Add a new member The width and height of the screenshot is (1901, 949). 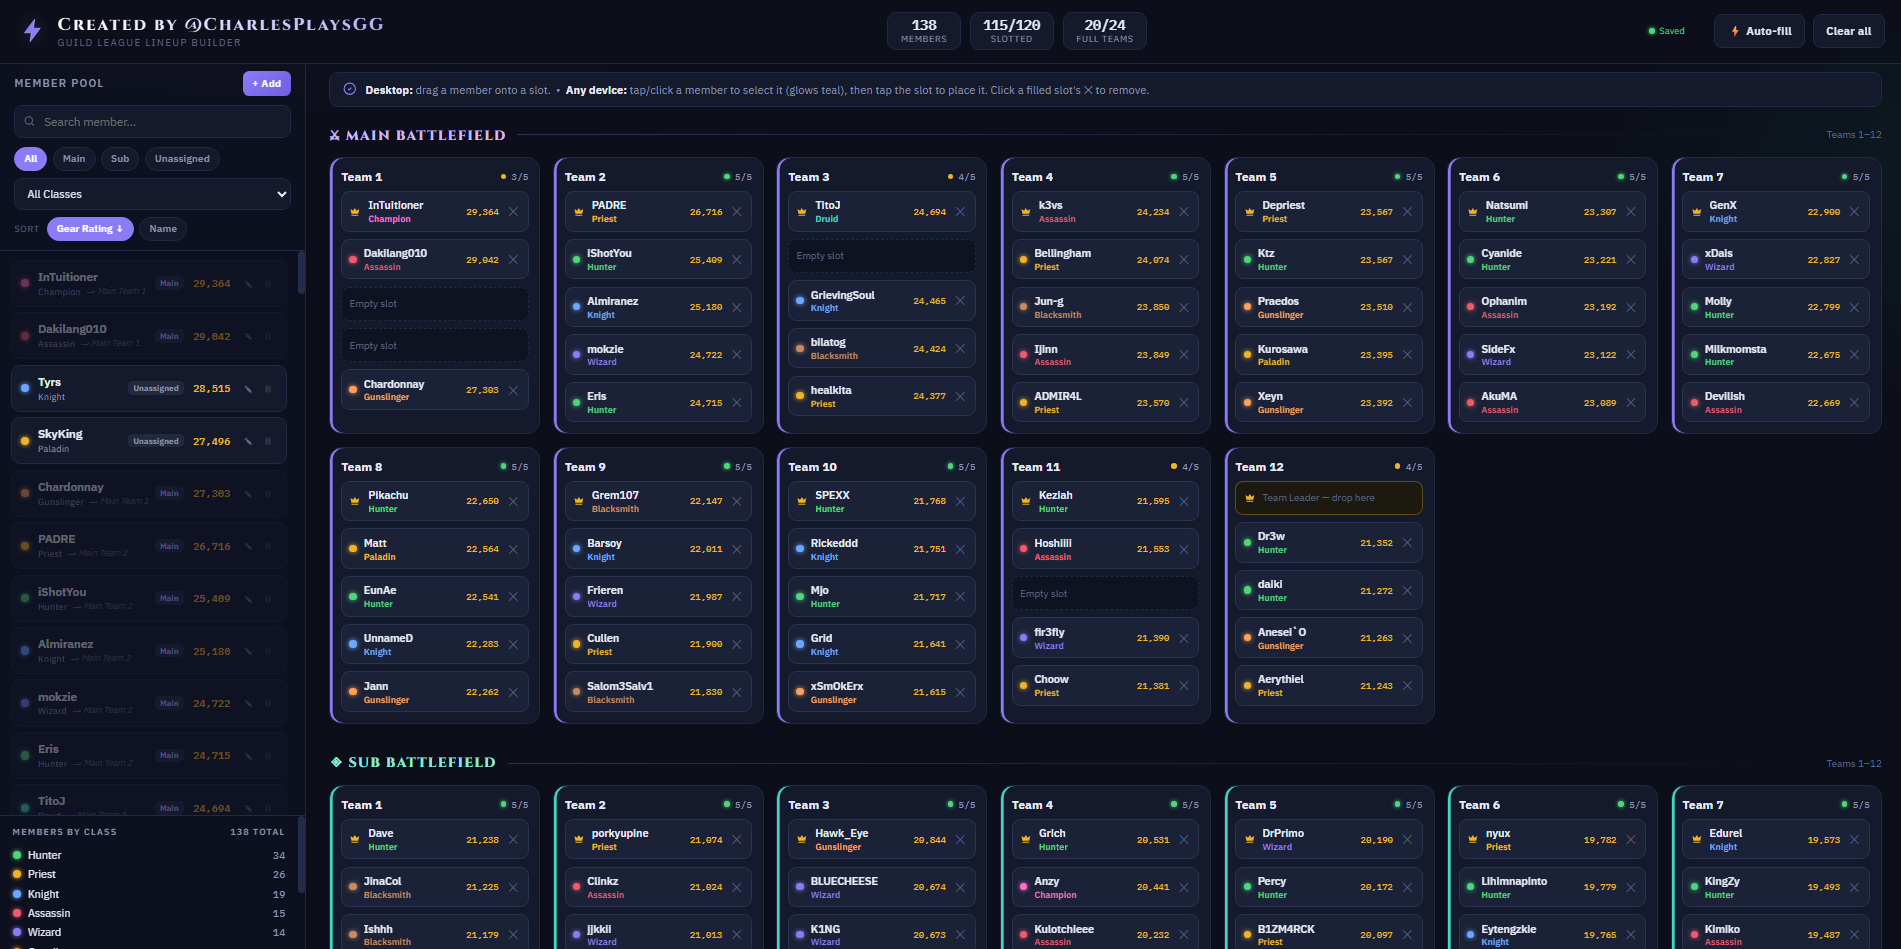click(x=267, y=84)
